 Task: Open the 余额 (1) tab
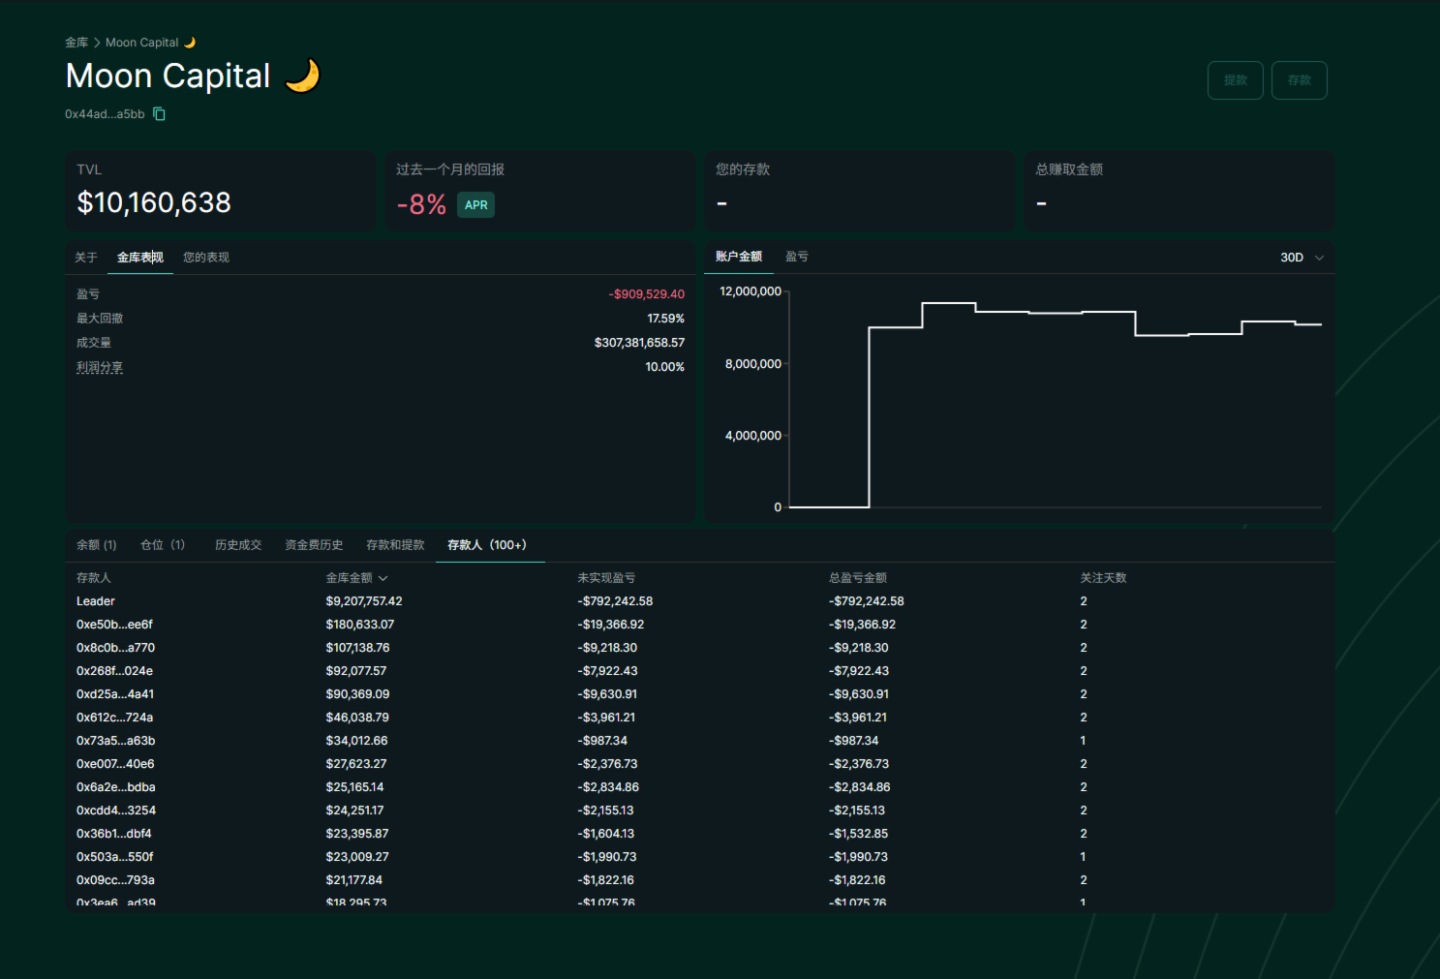click(96, 545)
